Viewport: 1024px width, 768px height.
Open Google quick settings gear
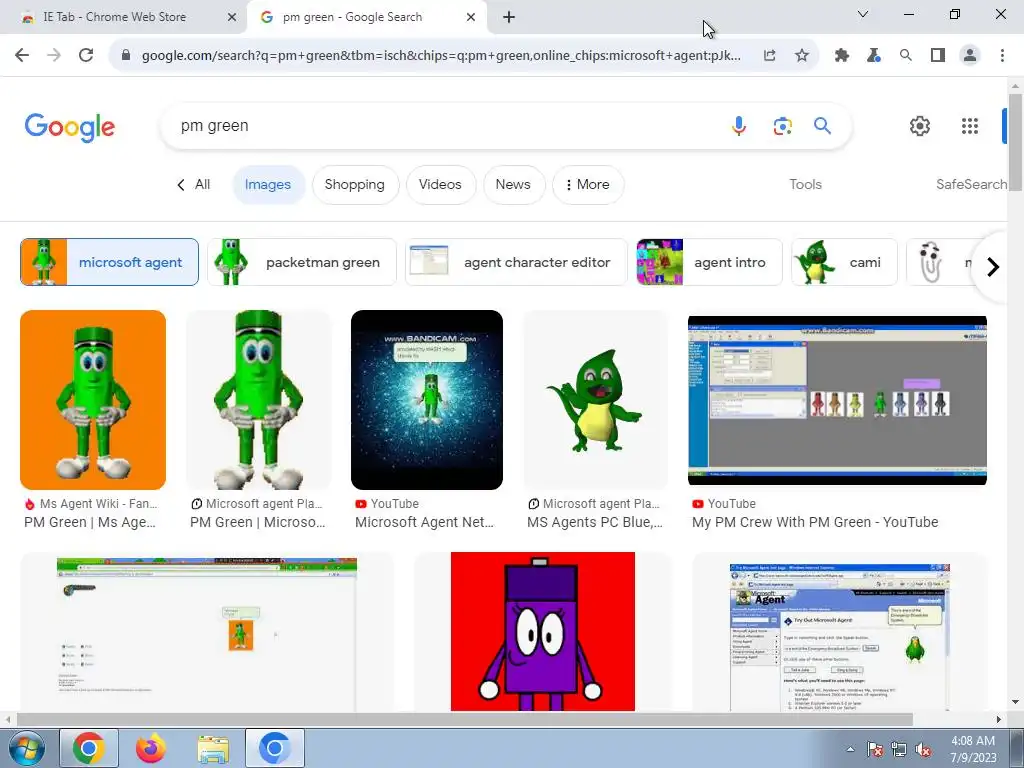tap(920, 126)
